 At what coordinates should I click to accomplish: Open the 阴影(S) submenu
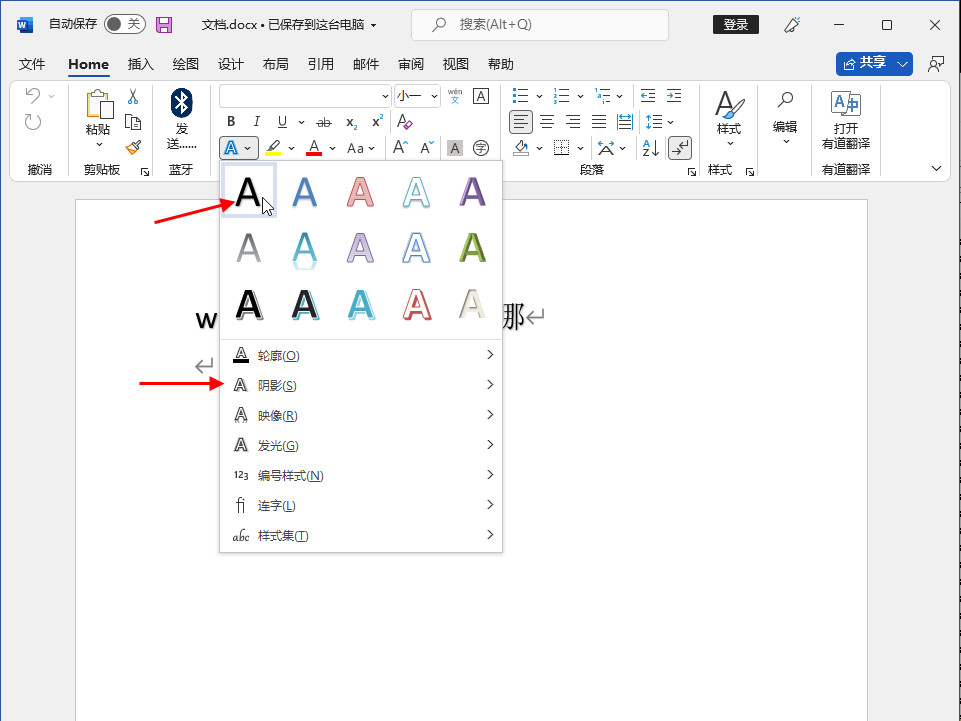(x=361, y=385)
